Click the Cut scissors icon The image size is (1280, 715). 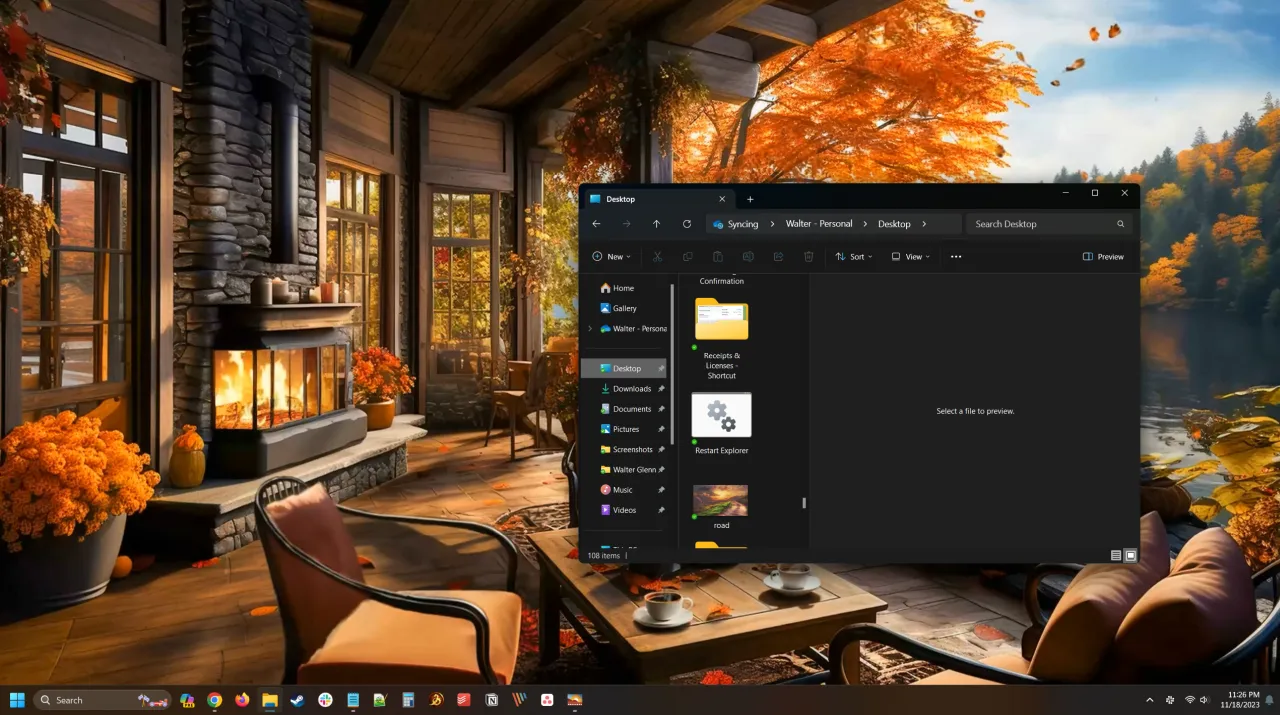point(657,257)
